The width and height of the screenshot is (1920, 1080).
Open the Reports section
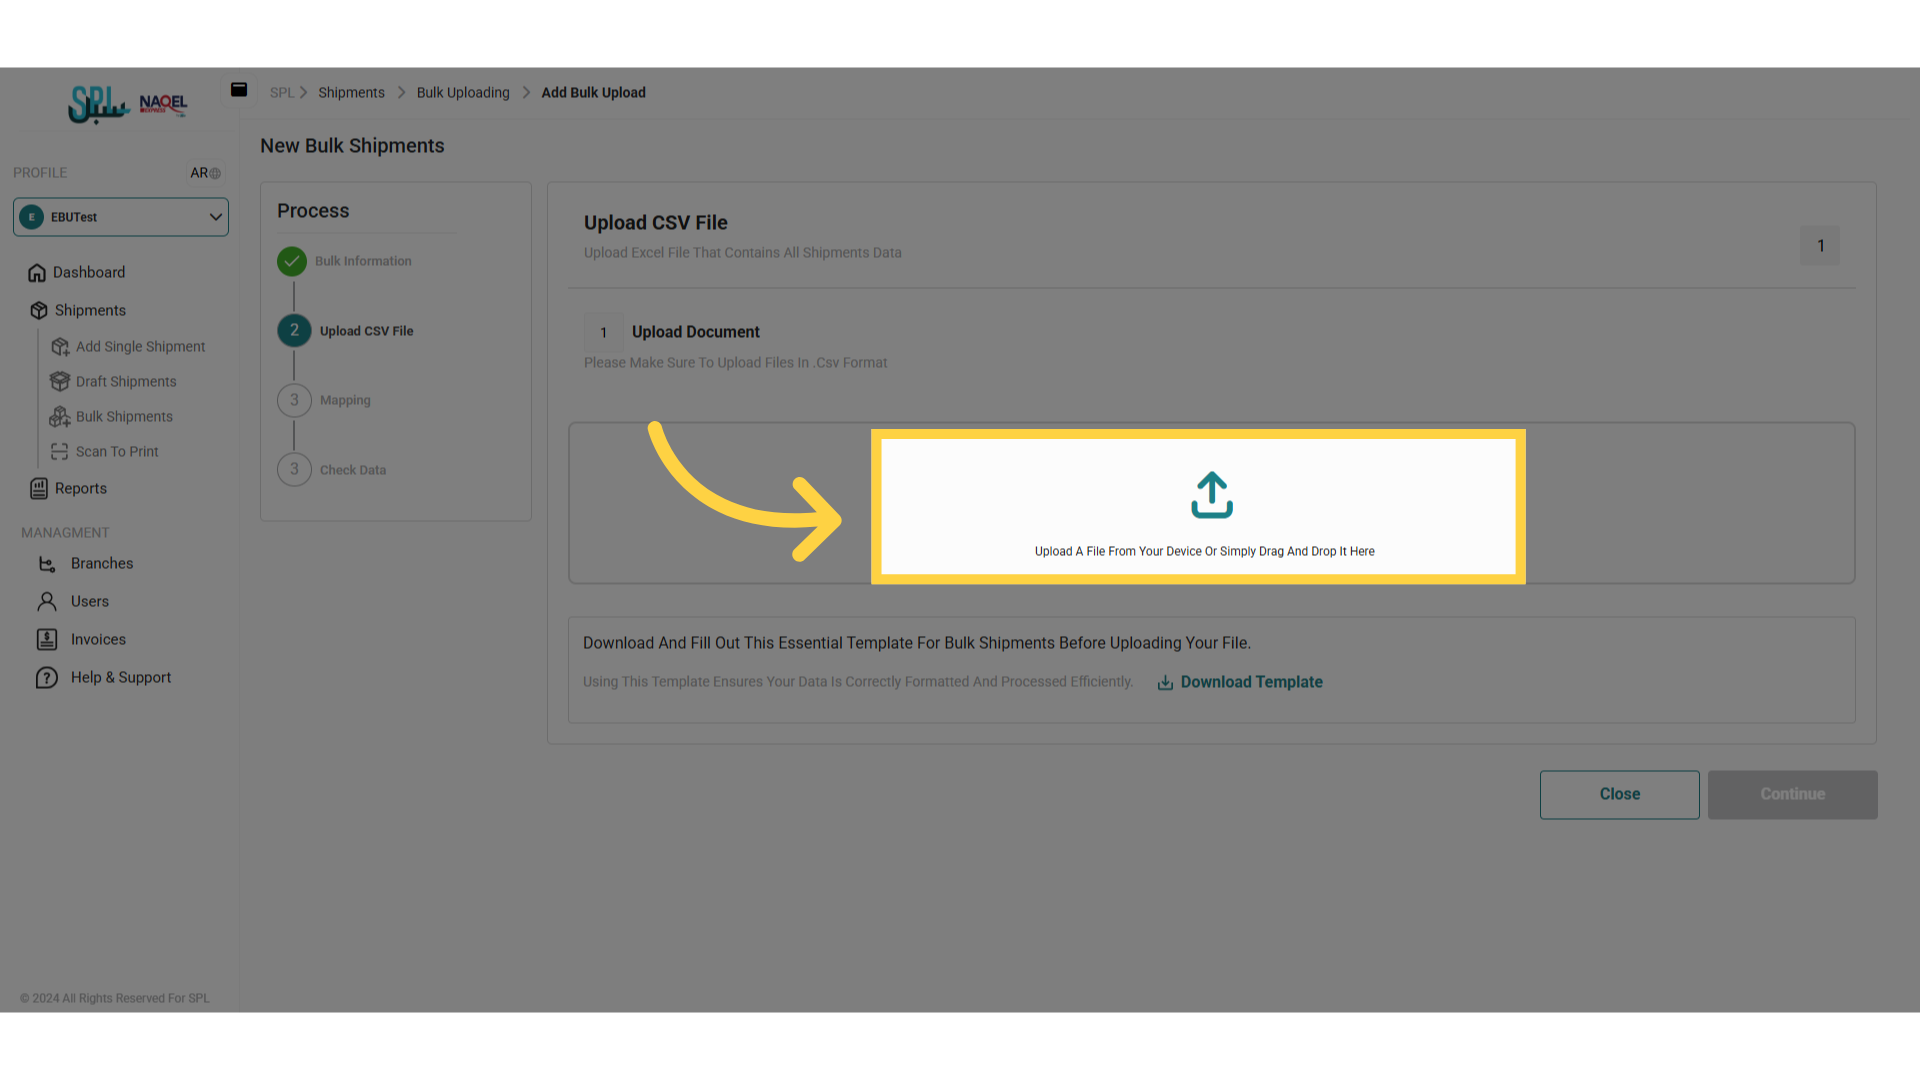point(81,489)
